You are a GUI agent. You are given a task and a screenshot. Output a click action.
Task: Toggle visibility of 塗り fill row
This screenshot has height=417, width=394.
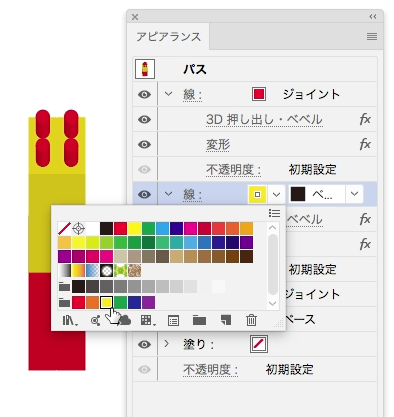144,344
